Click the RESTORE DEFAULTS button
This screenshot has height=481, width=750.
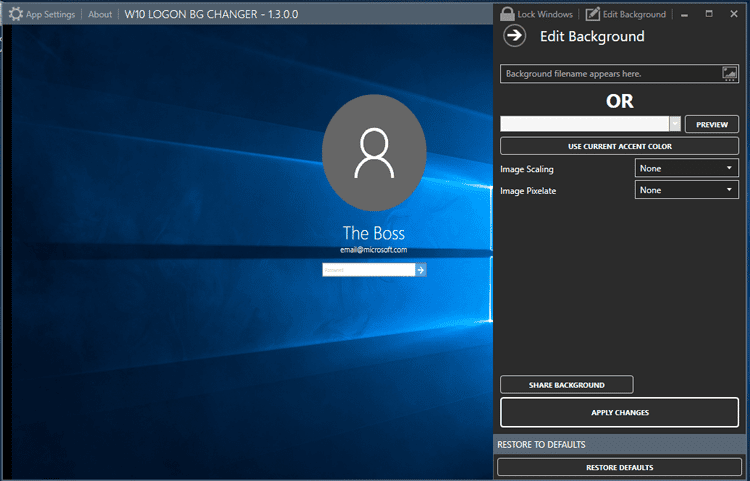click(619, 467)
